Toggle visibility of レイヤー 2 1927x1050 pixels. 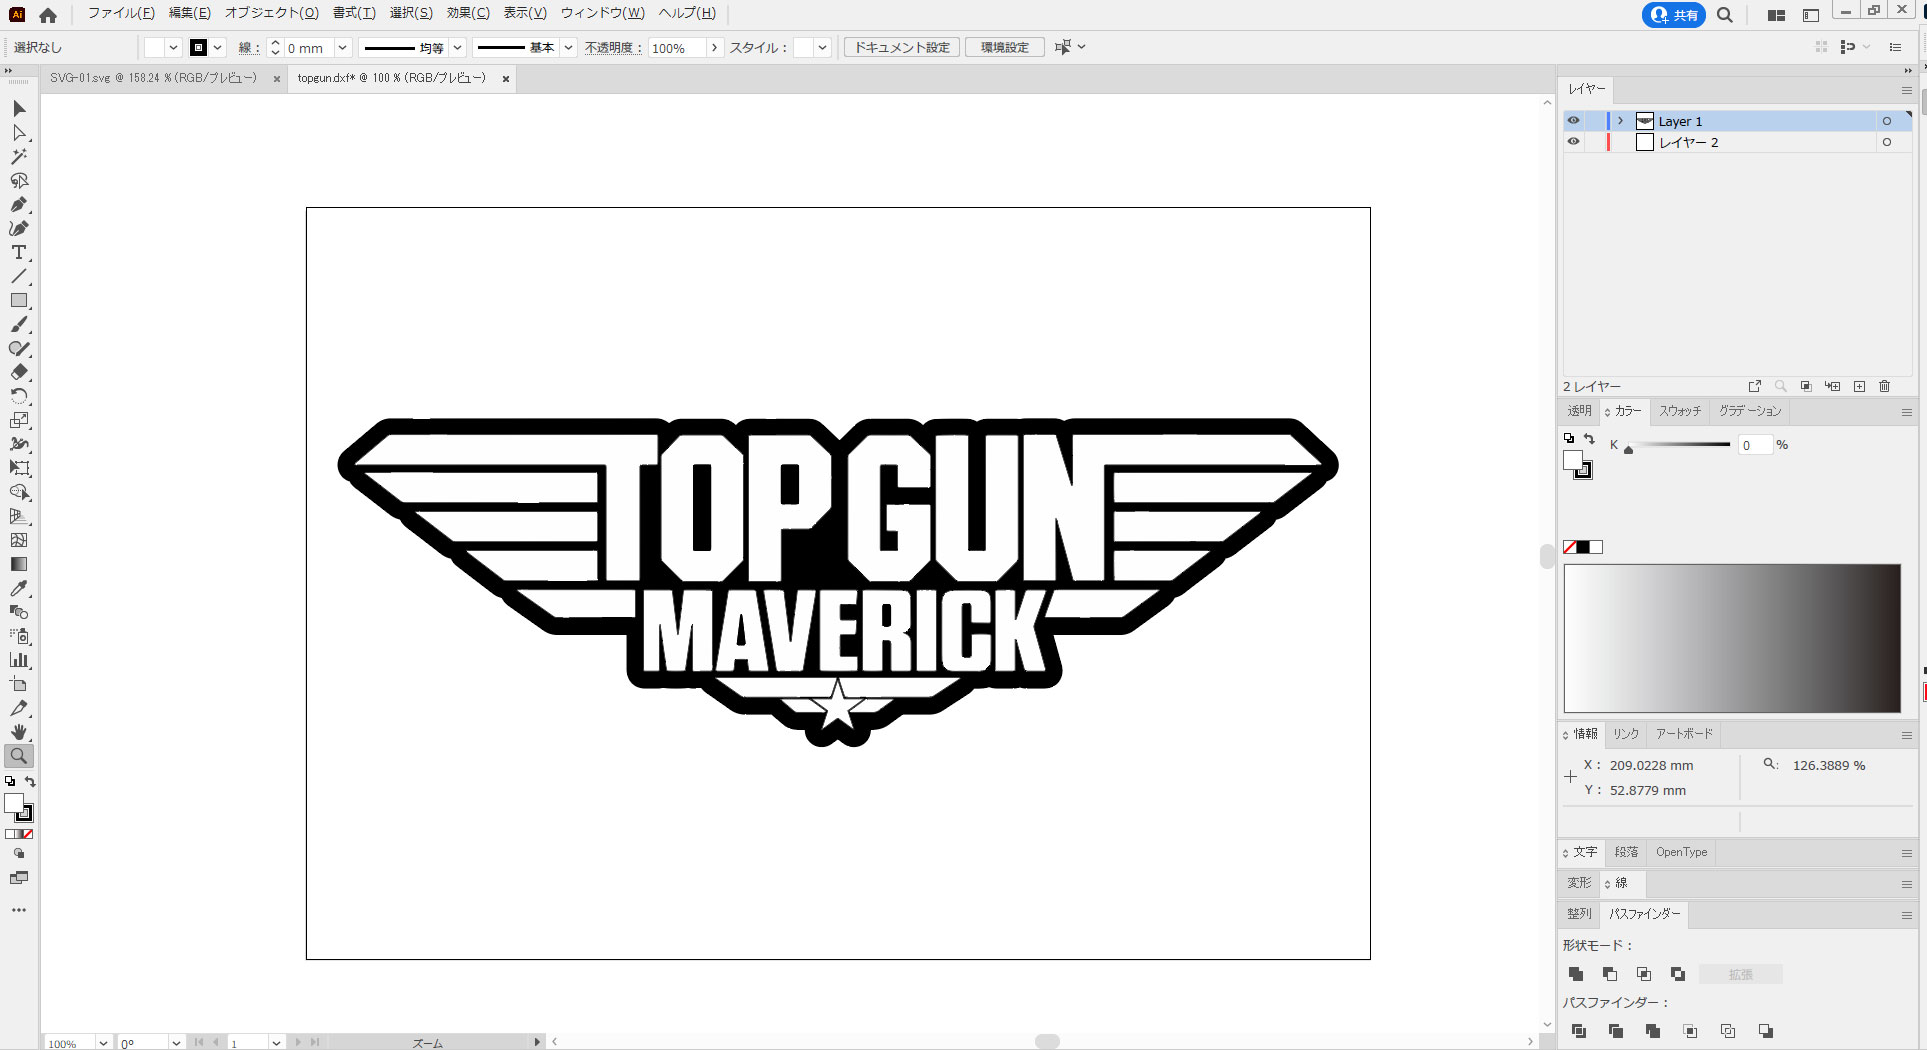tap(1573, 142)
